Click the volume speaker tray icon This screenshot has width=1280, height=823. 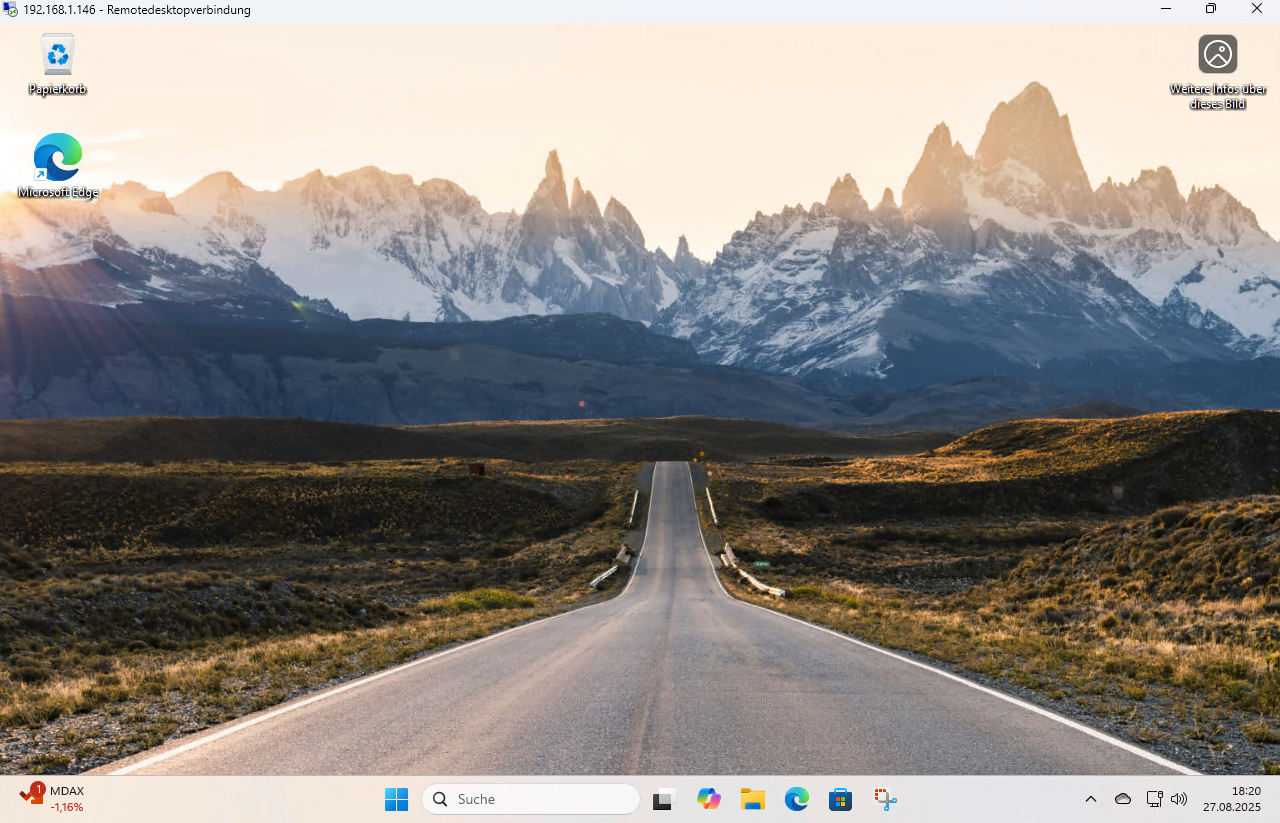click(x=1179, y=799)
